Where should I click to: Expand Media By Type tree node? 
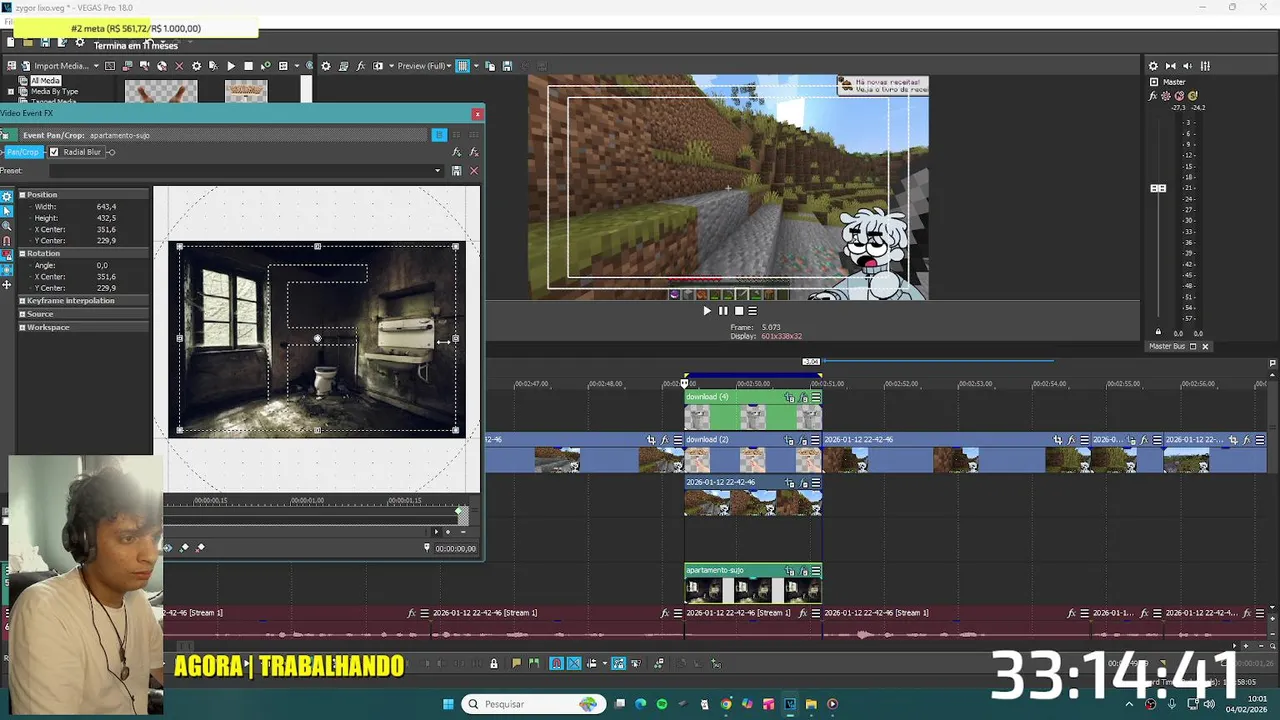point(11,91)
